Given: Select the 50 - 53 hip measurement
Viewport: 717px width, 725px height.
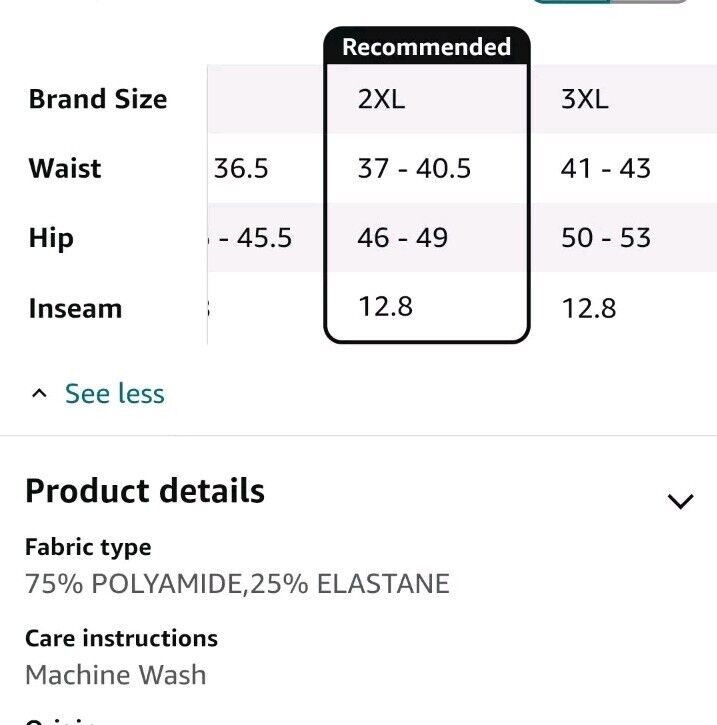Looking at the screenshot, I should coord(606,238).
